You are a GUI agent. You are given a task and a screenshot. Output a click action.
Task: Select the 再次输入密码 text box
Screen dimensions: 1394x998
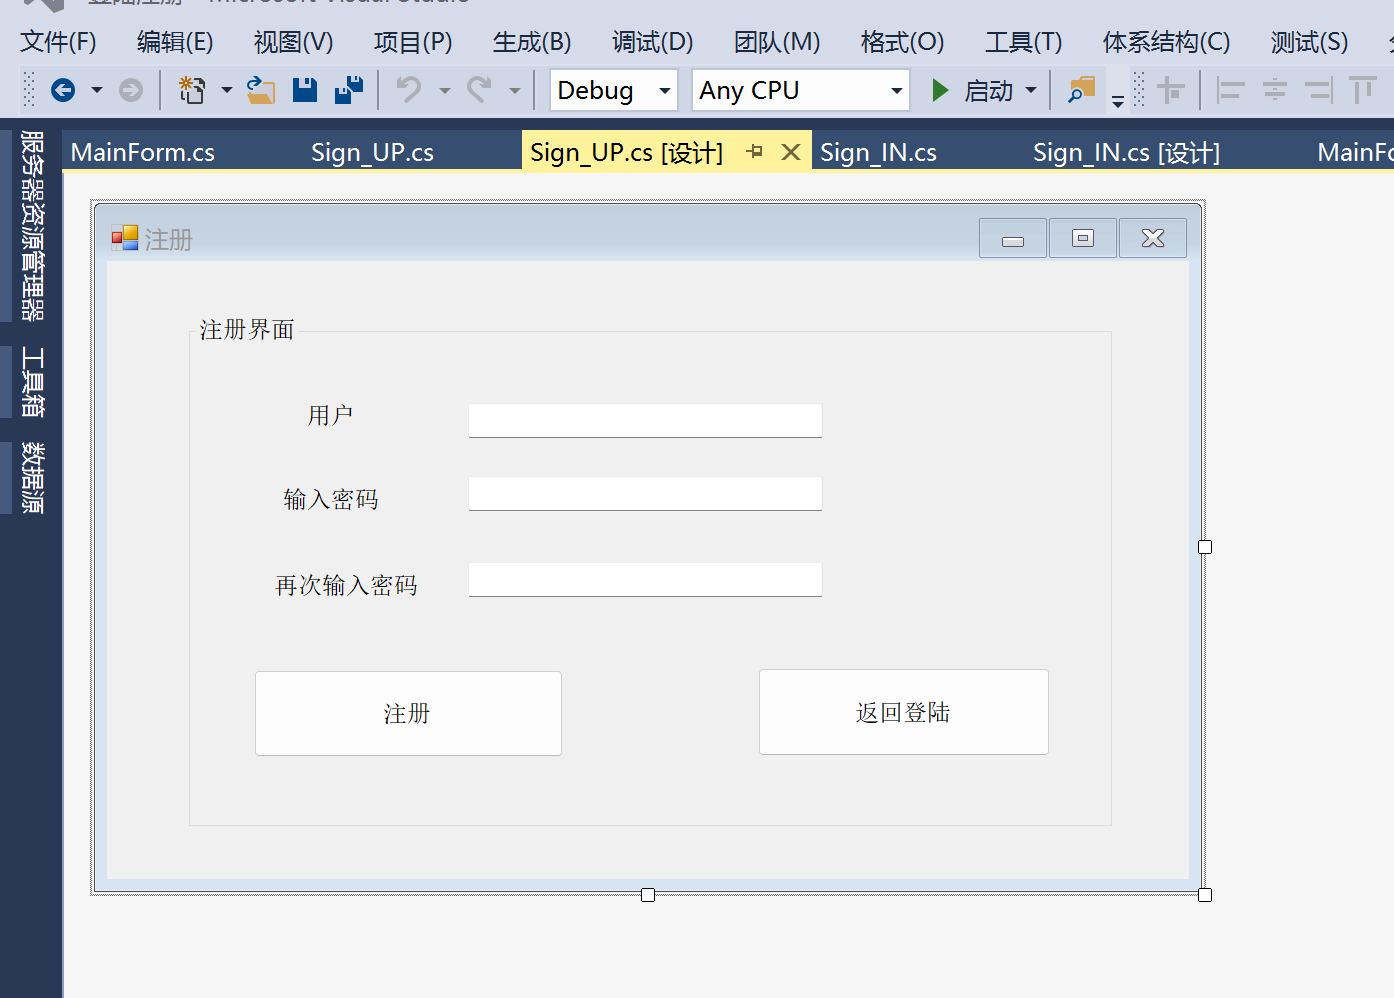(645, 579)
